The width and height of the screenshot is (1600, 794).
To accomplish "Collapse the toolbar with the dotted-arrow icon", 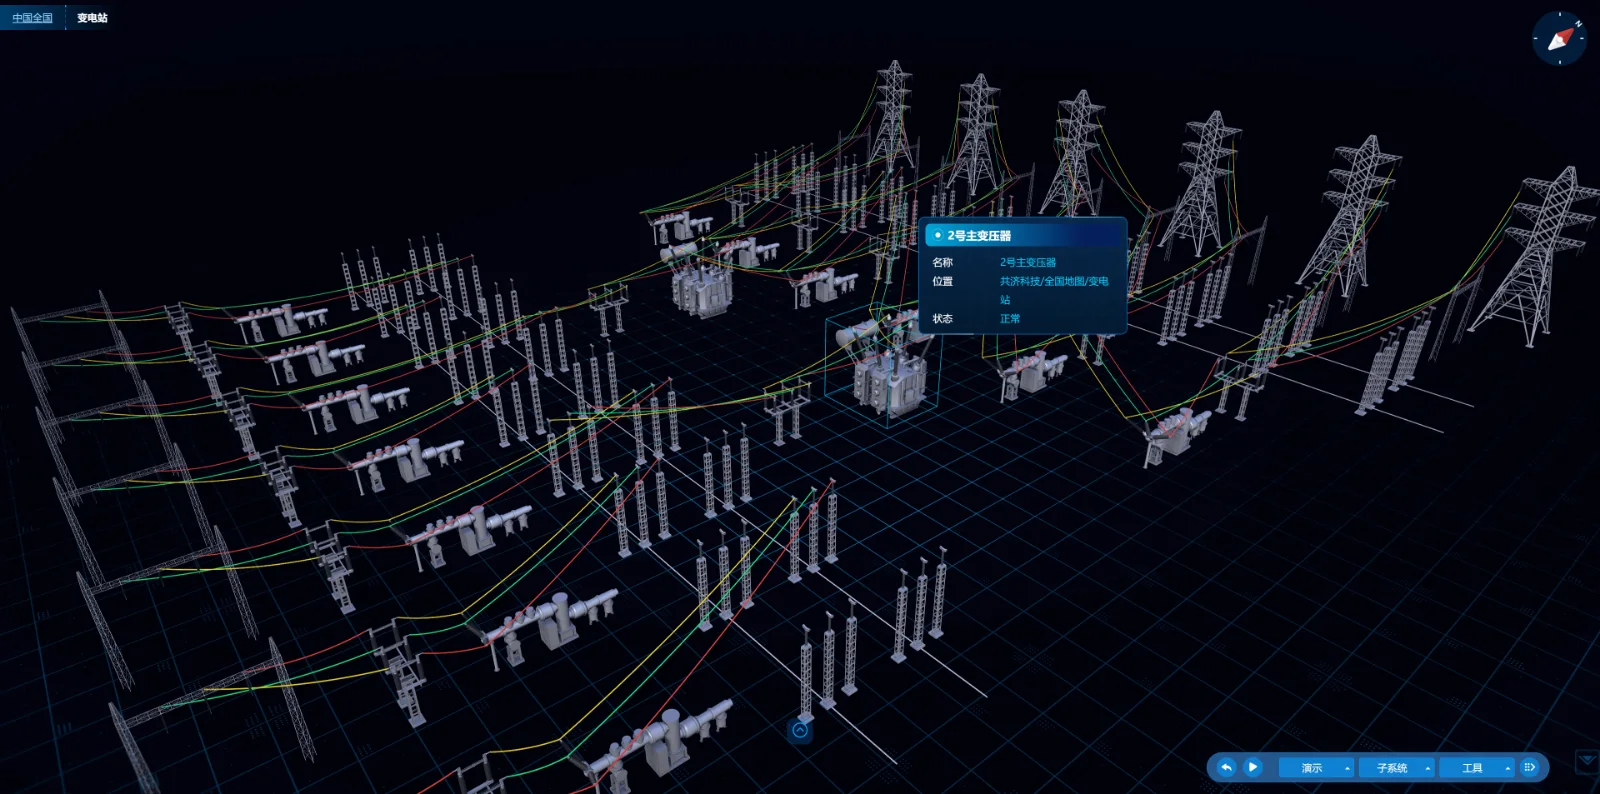I will (x=1529, y=767).
